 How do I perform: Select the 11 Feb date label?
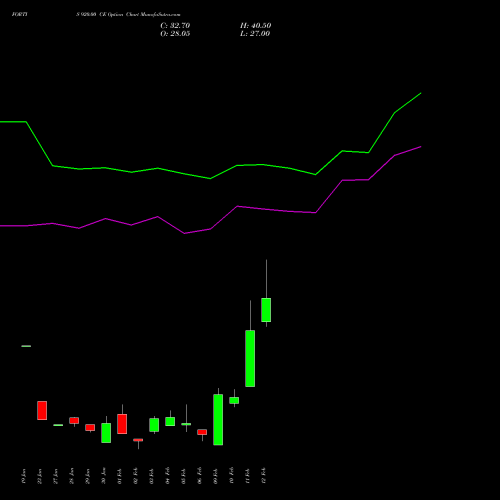click(248, 476)
